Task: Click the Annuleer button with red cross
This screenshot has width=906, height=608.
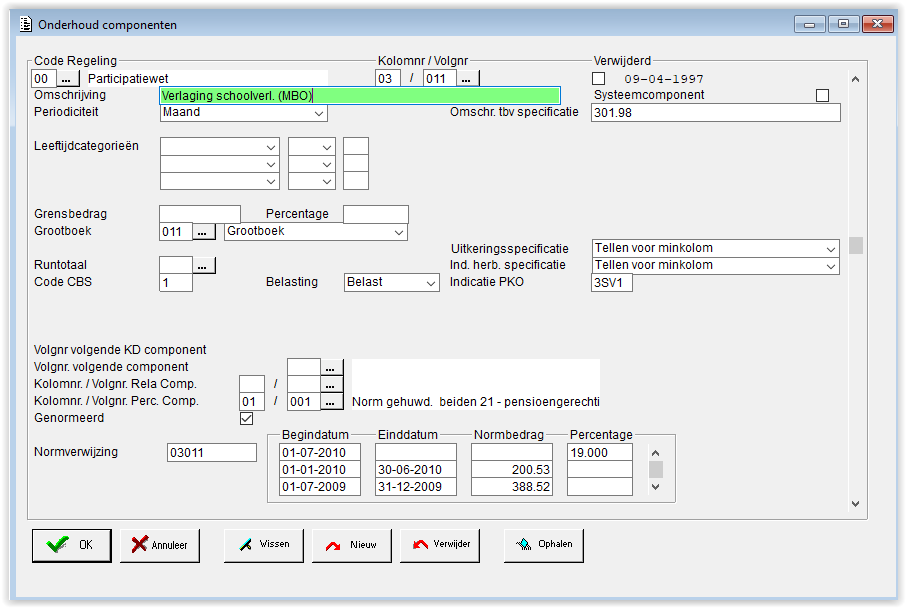Action: tap(160, 545)
